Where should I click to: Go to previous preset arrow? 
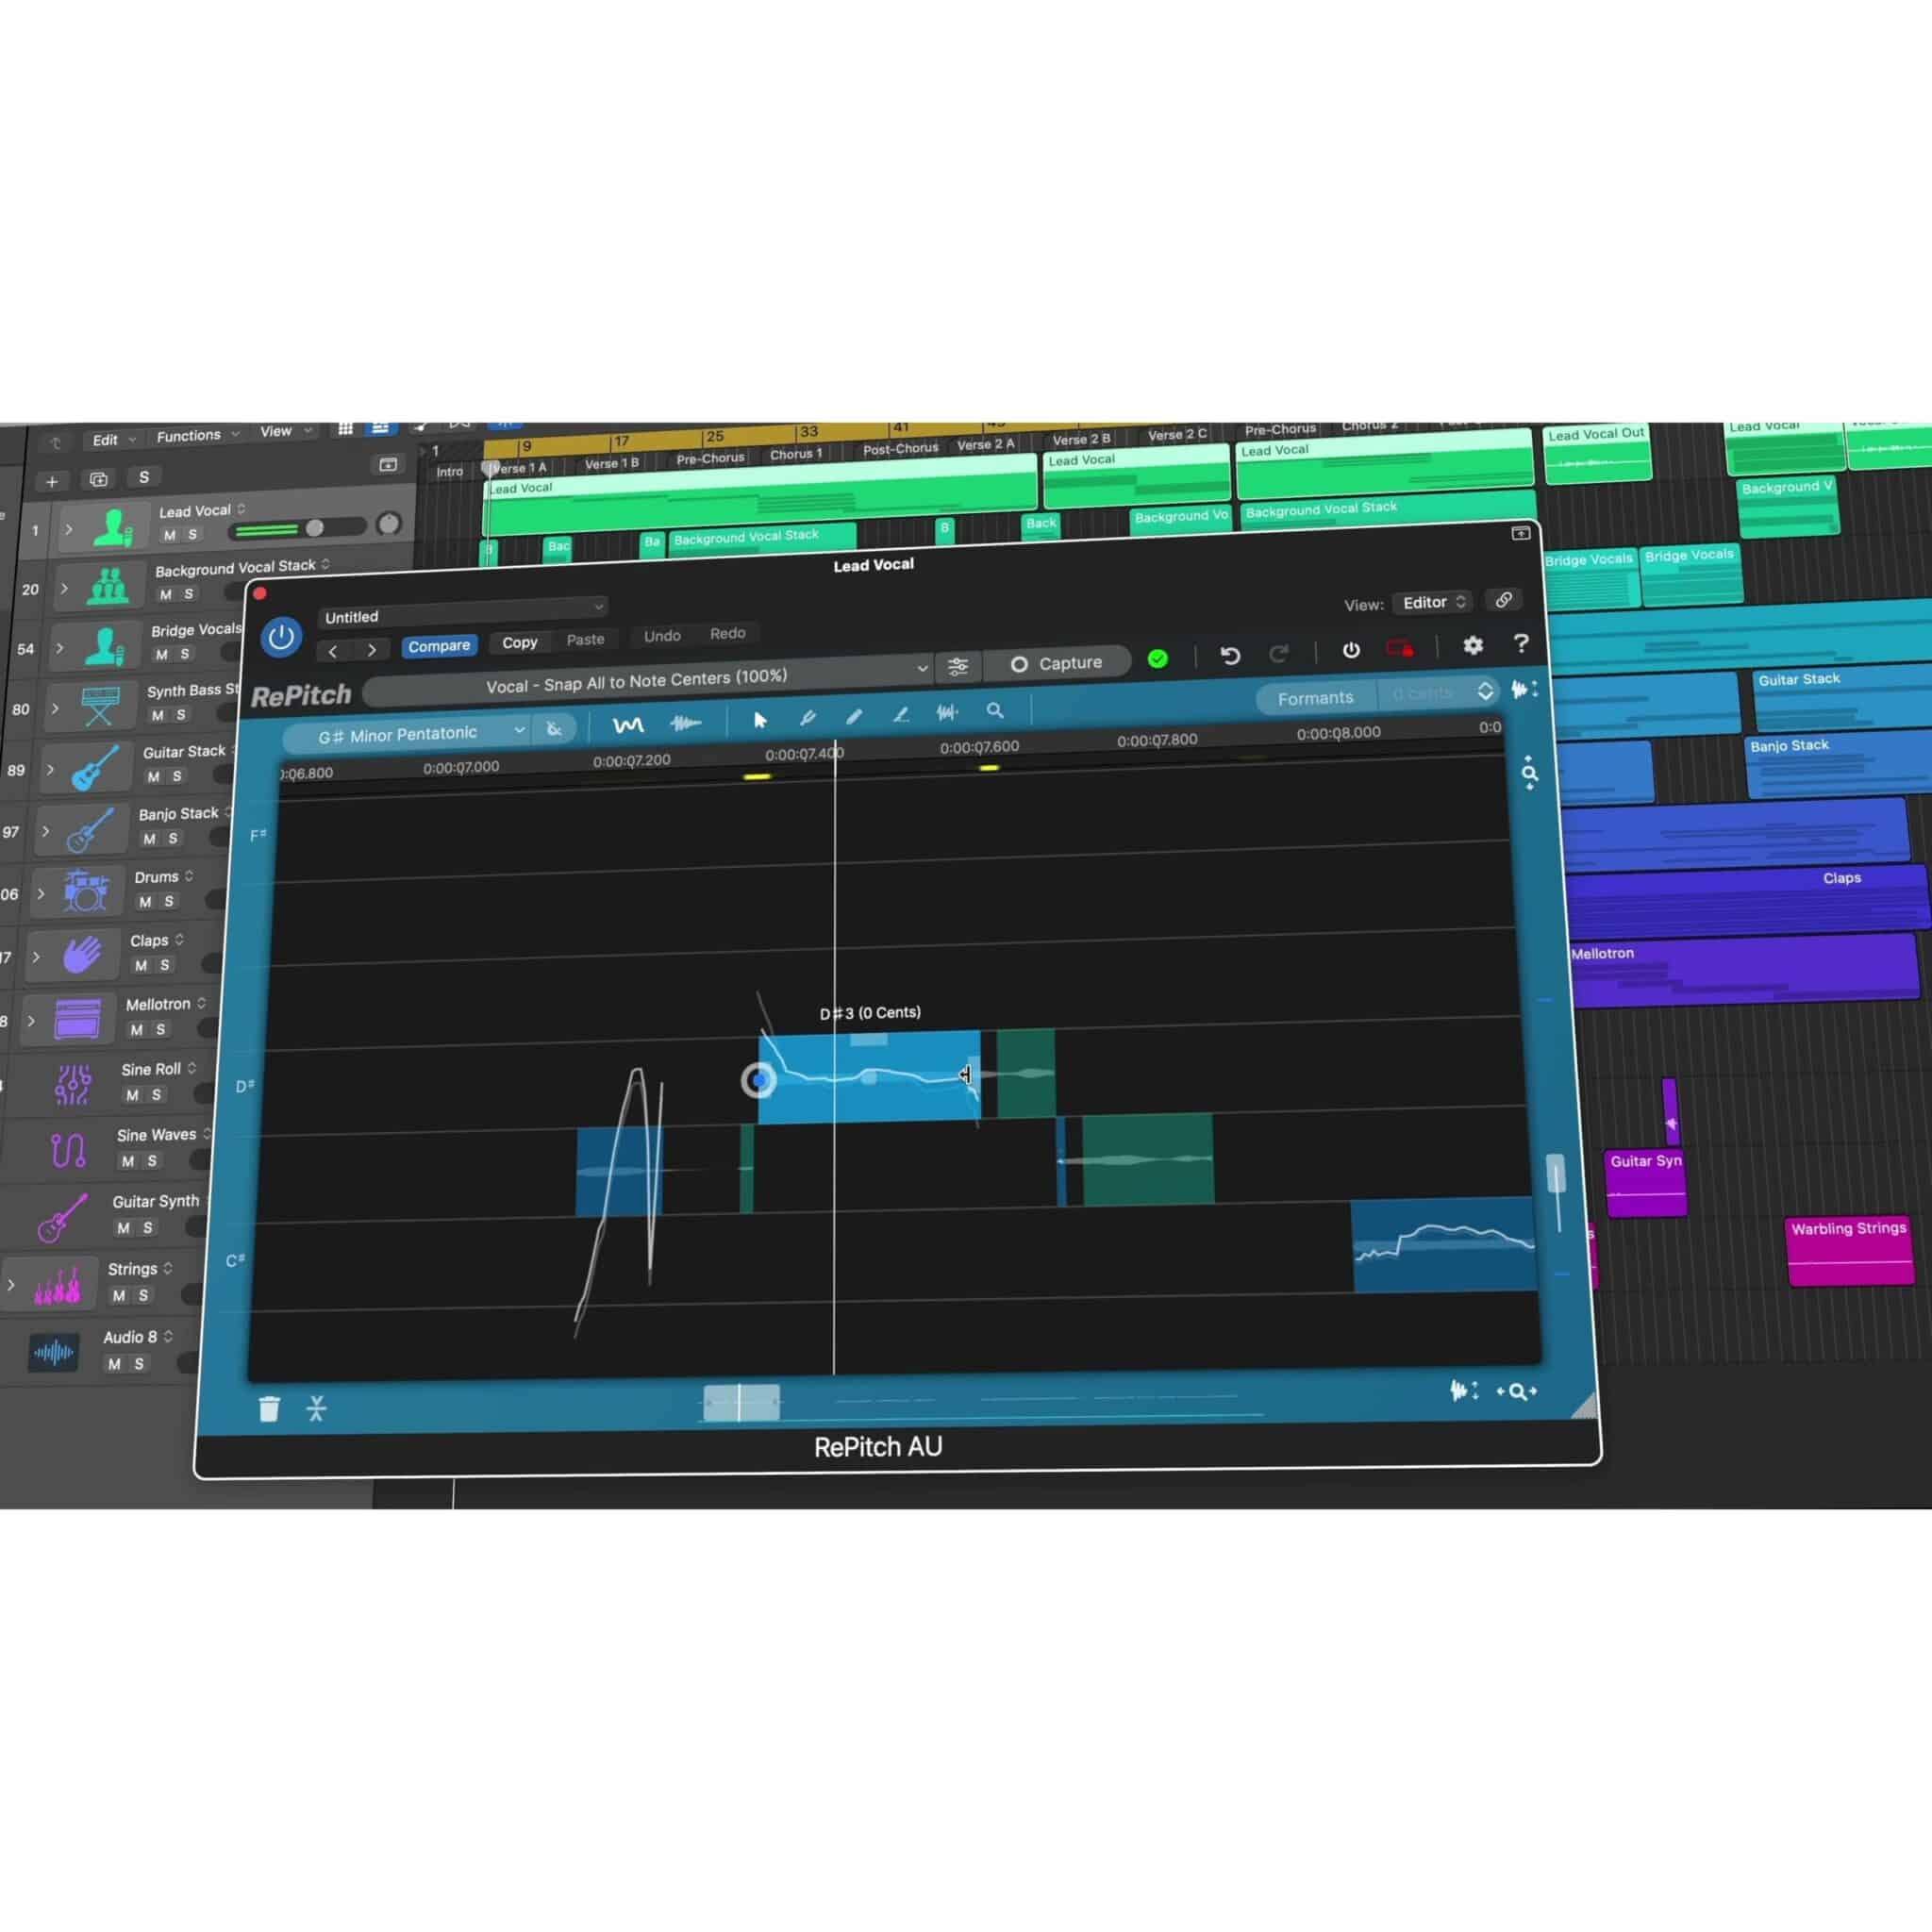(x=333, y=651)
